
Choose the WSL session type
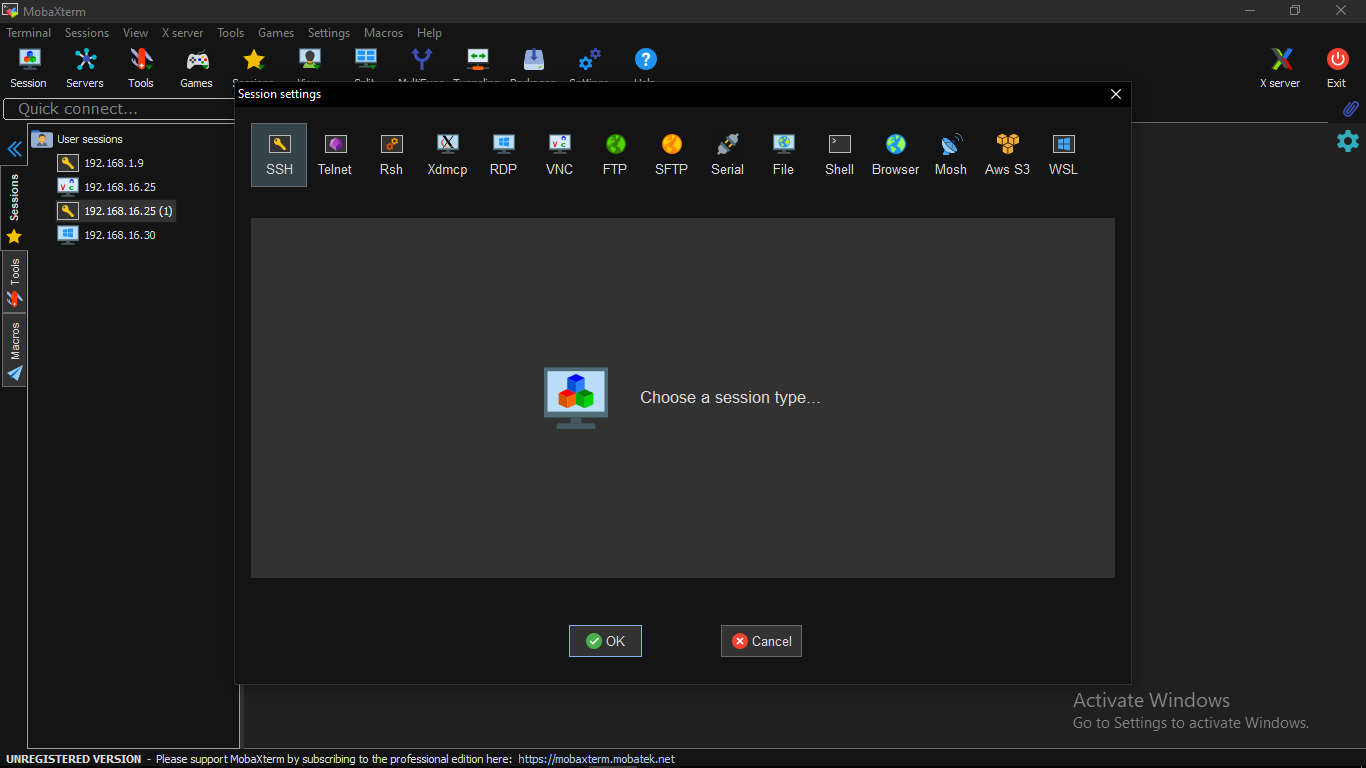[x=1063, y=155]
